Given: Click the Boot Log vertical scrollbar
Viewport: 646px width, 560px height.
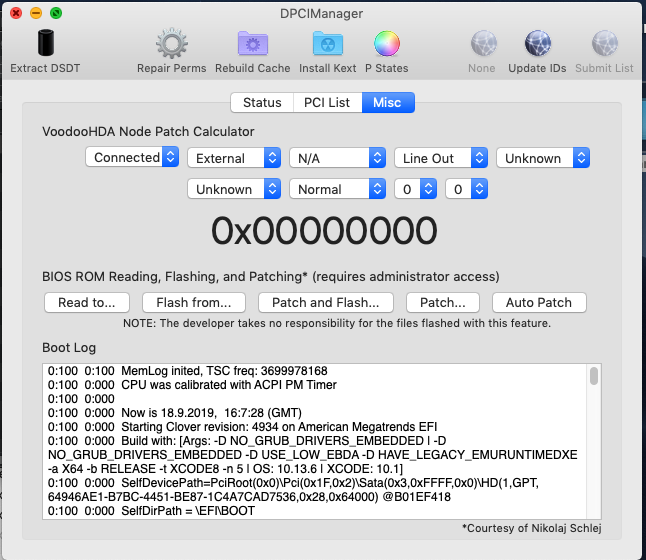Looking at the screenshot, I should 594,440.
